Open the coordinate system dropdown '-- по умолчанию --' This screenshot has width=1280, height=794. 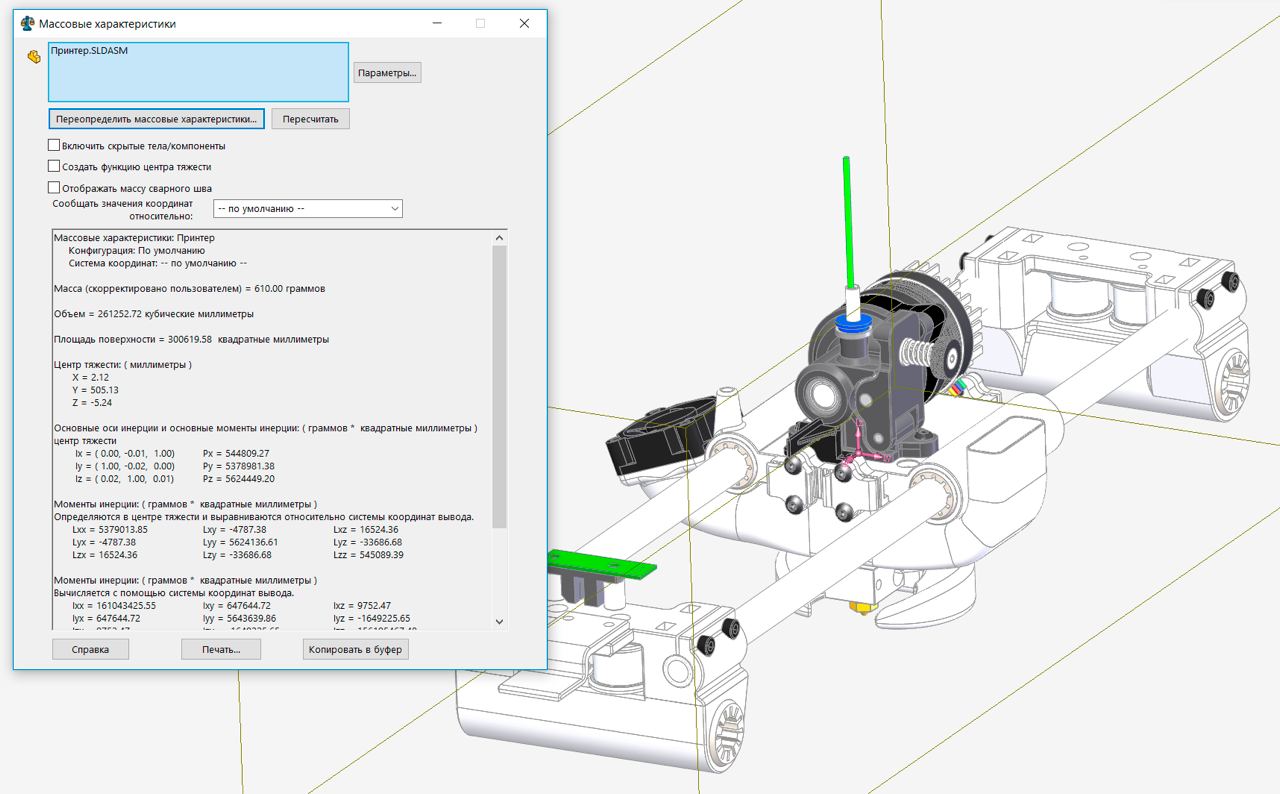tap(308, 209)
